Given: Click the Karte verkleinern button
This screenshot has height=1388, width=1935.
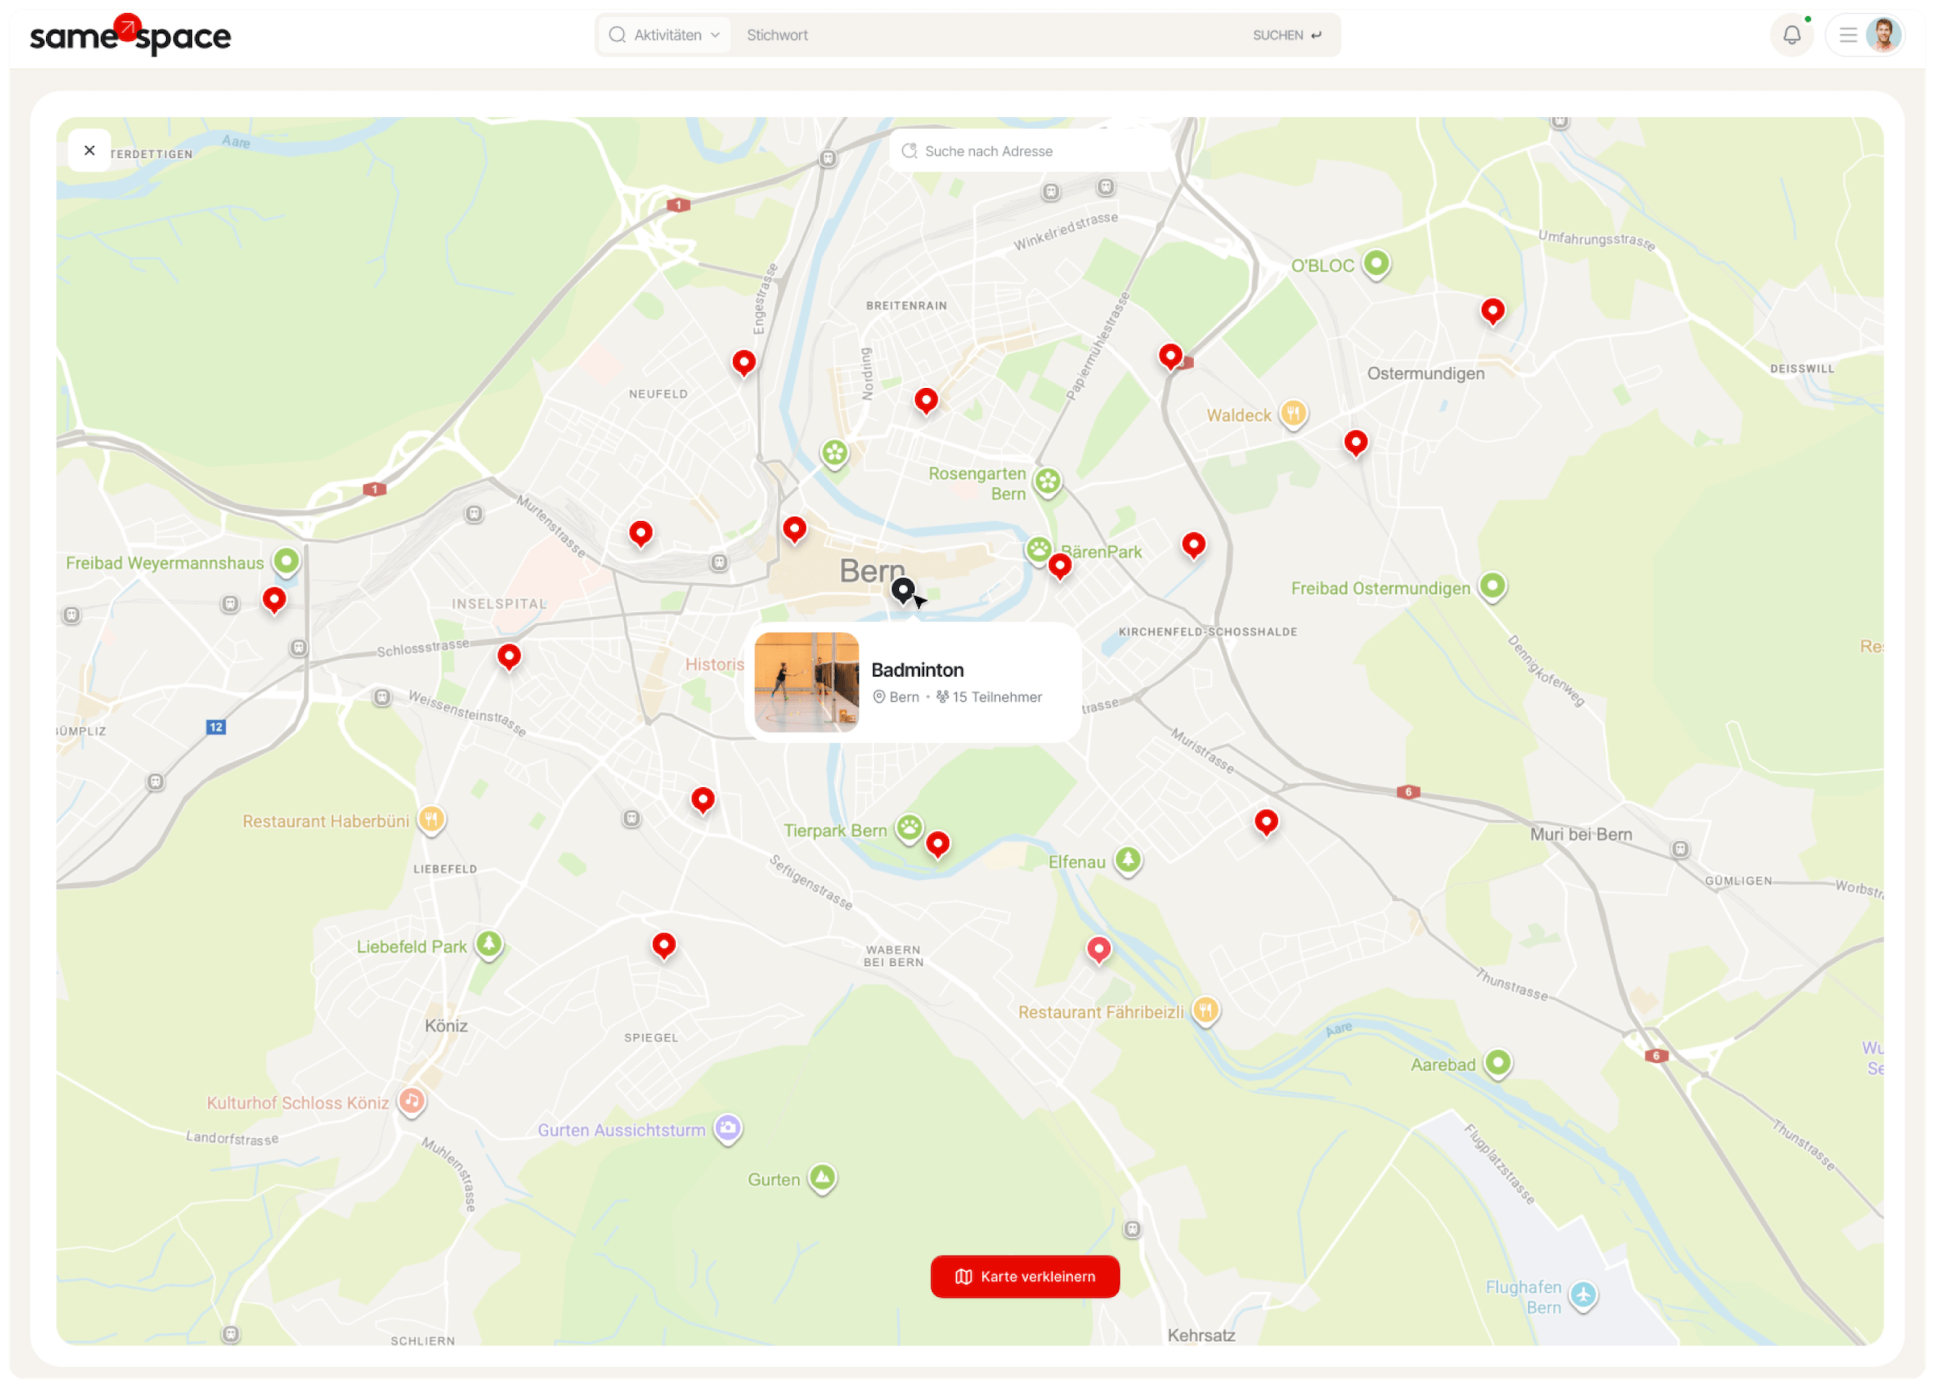Looking at the screenshot, I should pyautogui.click(x=1025, y=1276).
